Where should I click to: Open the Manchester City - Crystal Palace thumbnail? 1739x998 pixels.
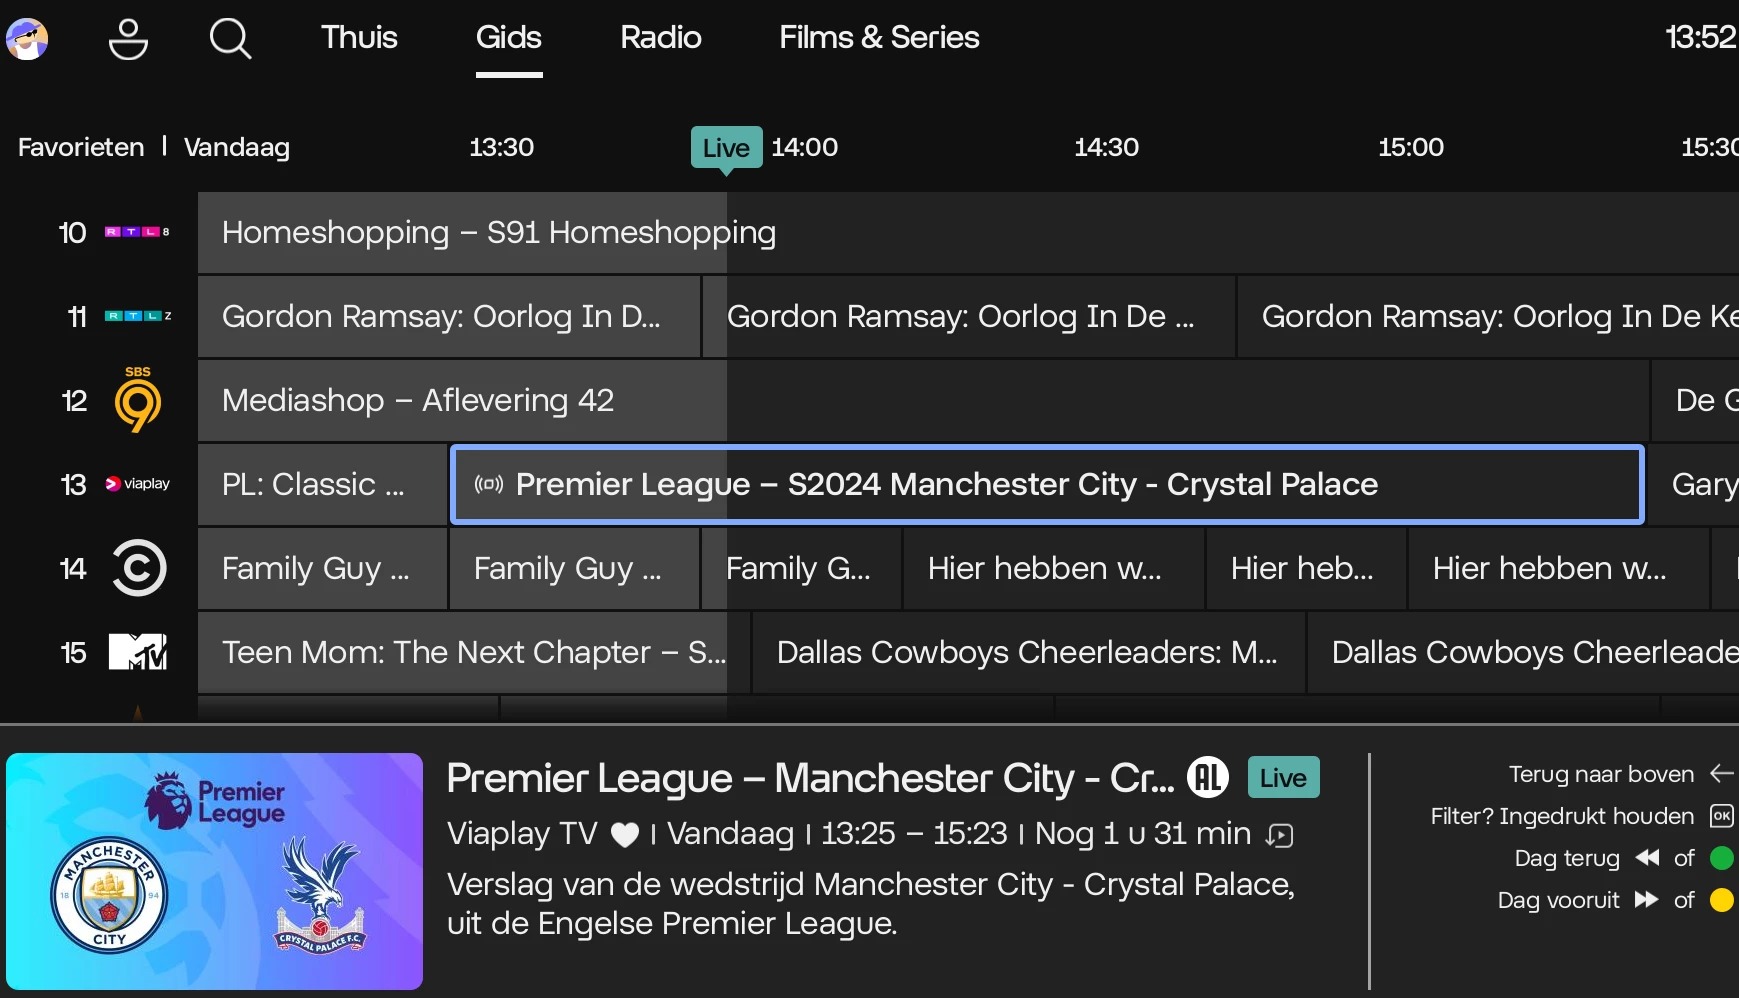[x=214, y=871]
